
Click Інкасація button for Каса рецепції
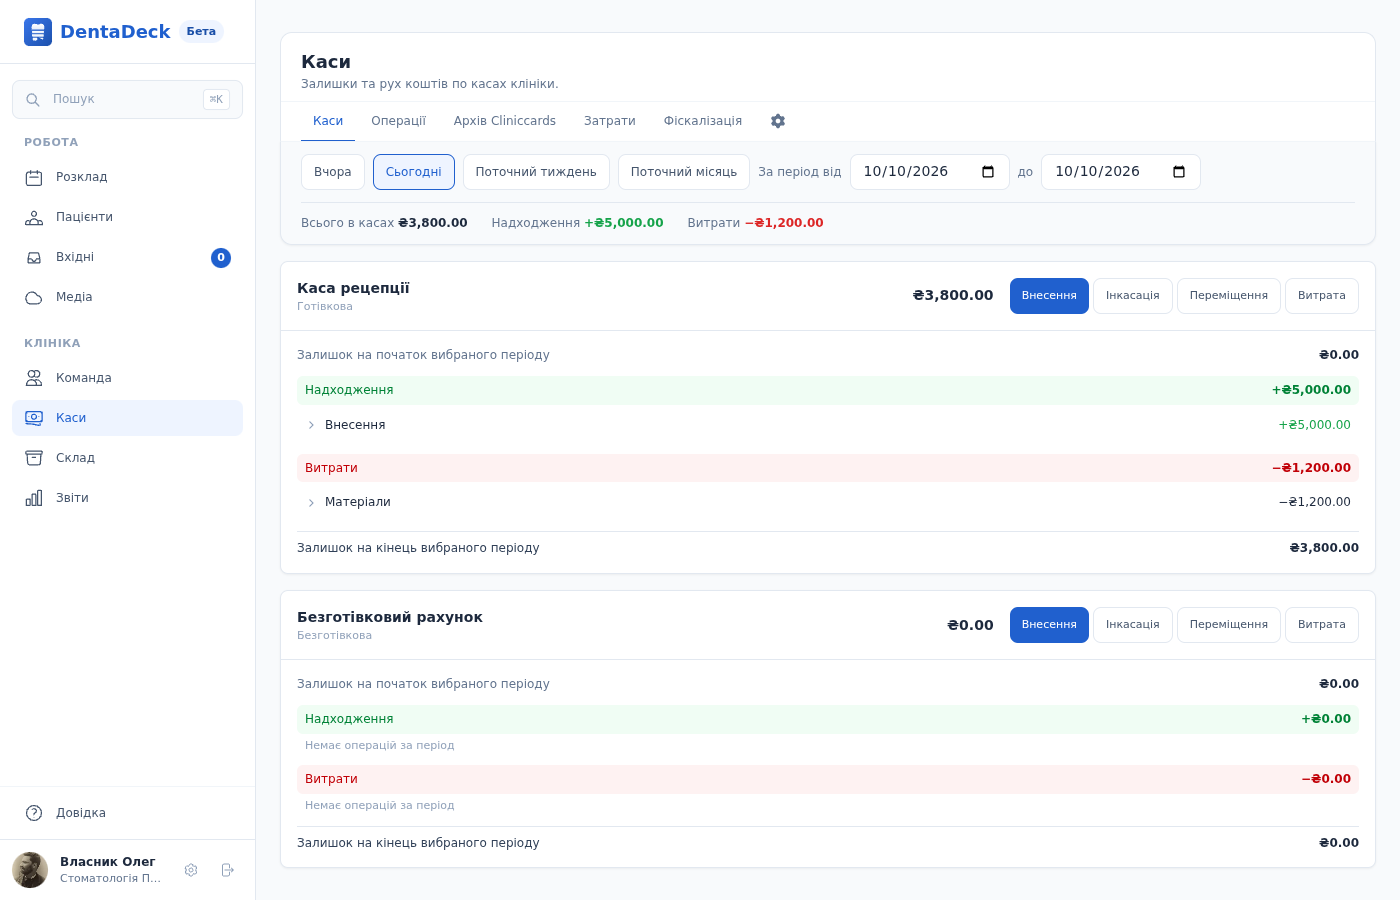tap(1133, 296)
